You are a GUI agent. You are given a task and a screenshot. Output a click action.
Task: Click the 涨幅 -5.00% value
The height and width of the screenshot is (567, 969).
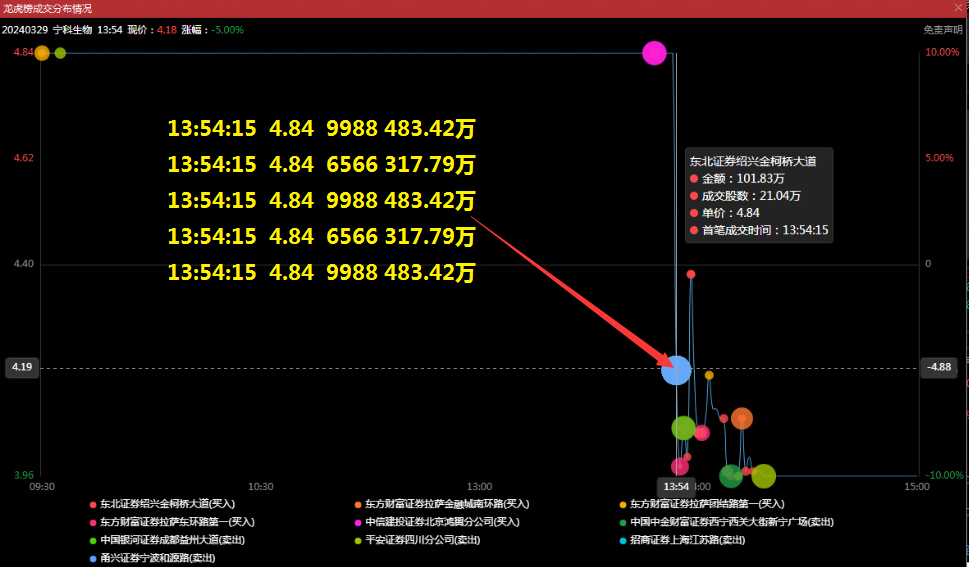point(227,30)
